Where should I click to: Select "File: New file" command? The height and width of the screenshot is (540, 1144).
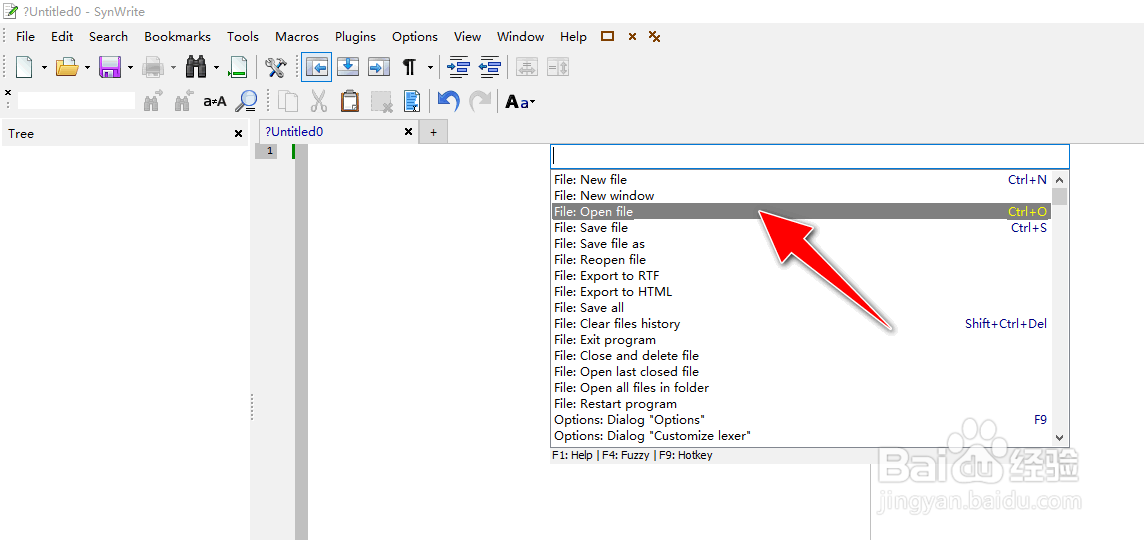(800, 180)
